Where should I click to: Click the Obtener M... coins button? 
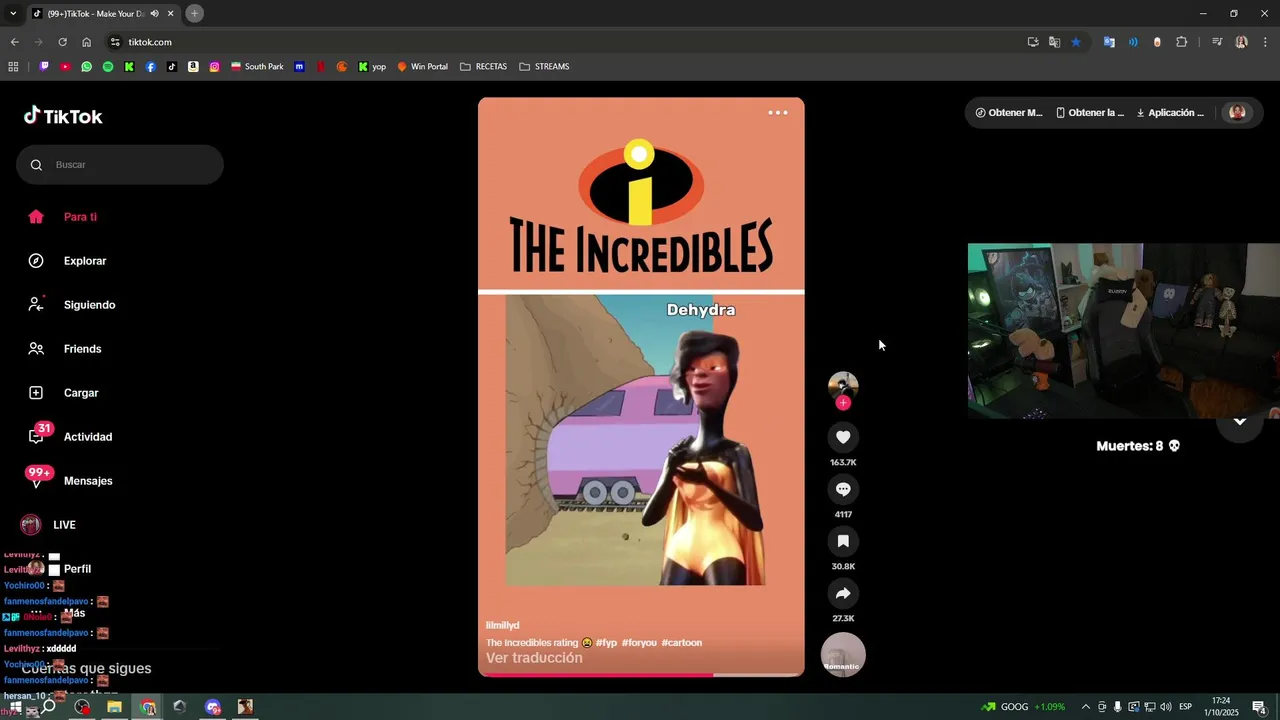click(1009, 113)
